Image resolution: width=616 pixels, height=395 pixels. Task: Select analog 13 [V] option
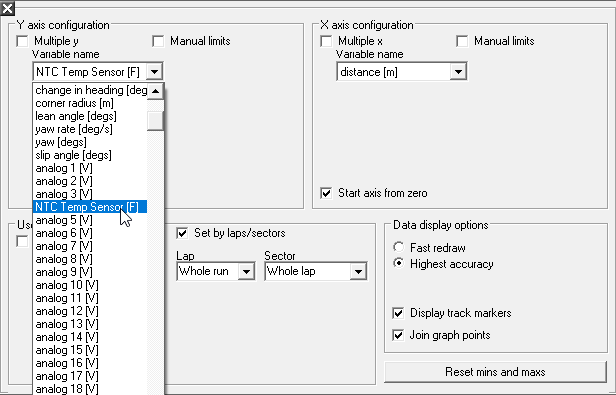tap(90, 323)
